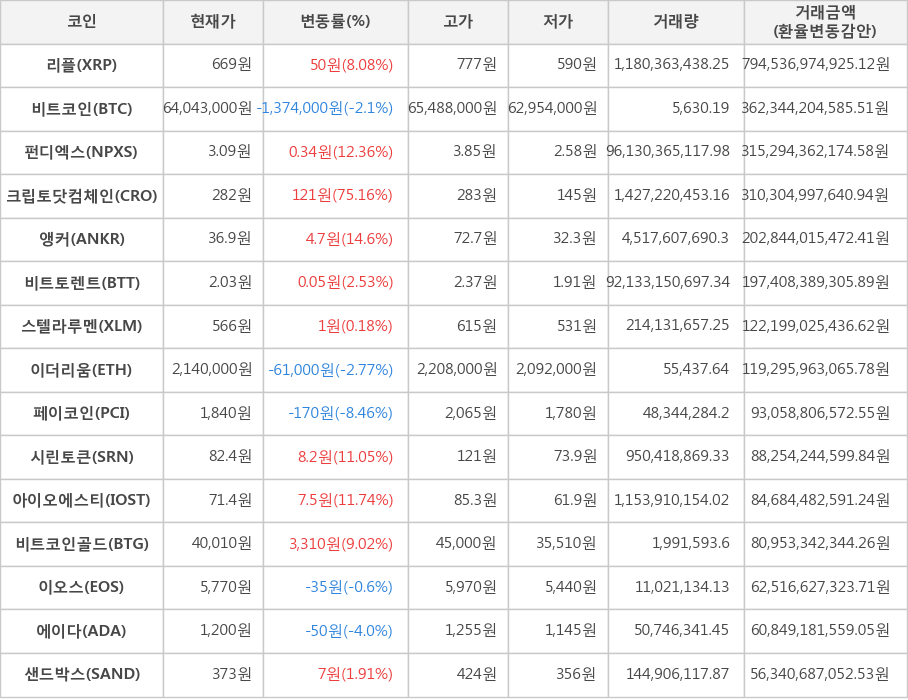The width and height of the screenshot is (908, 700).
Task: Open 비트코인골드(BTG) coin entry
Action: [82, 544]
